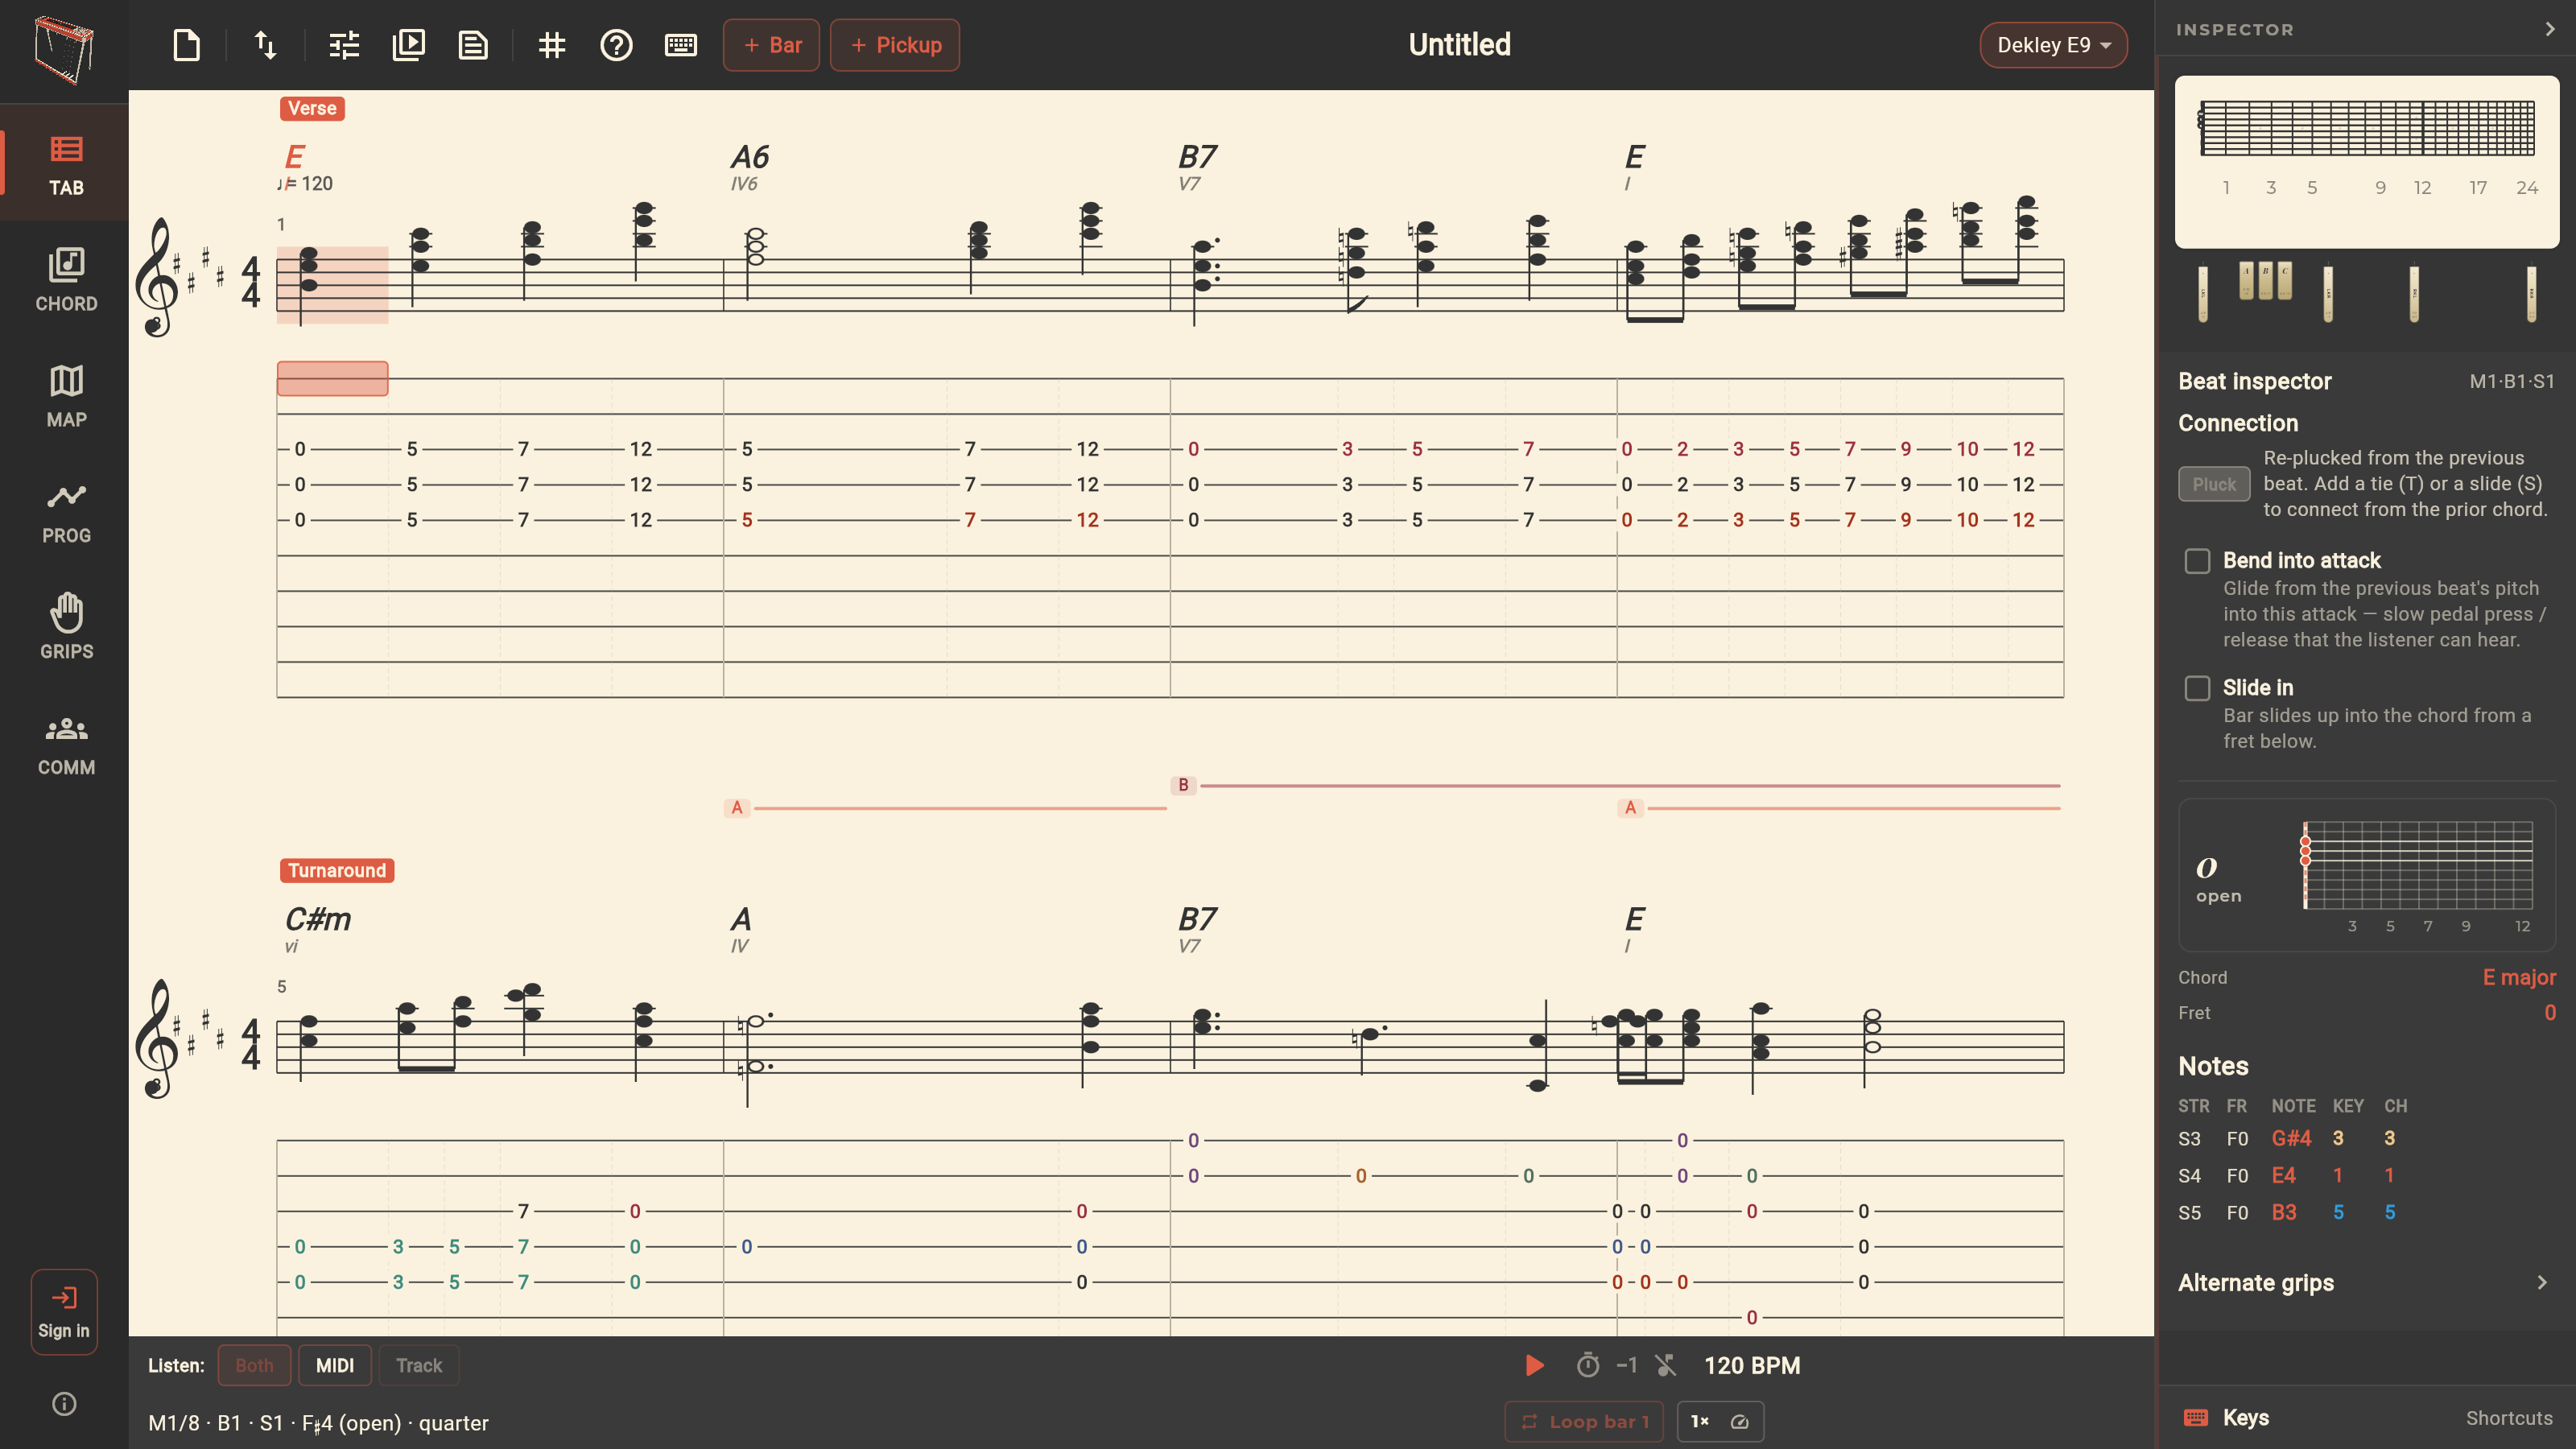Open the 1× playback speed control
Image resolution: width=2576 pixels, height=1449 pixels.
pyautogui.click(x=1720, y=1421)
